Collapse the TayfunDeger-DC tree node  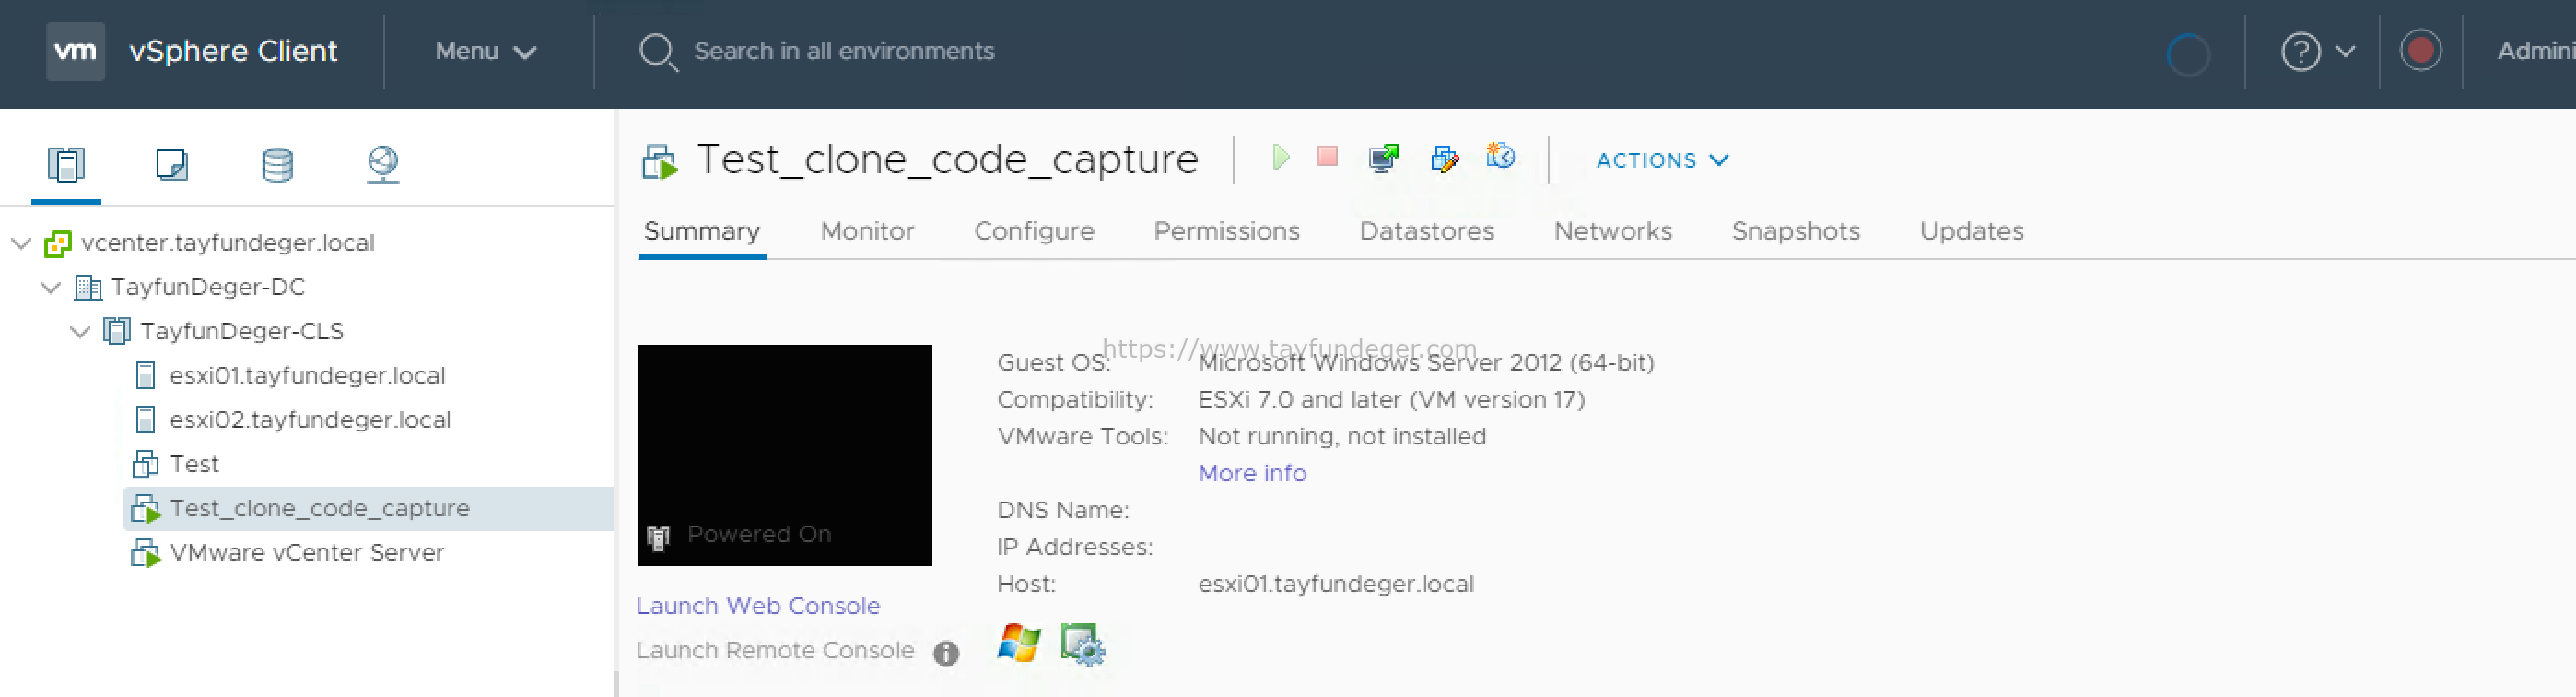pyautogui.click(x=50, y=287)
